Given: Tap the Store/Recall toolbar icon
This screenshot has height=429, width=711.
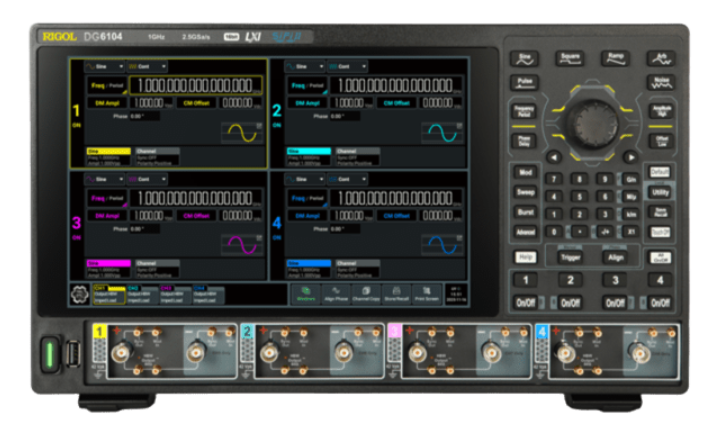Looking at the screenshot, I should [396, 294].
